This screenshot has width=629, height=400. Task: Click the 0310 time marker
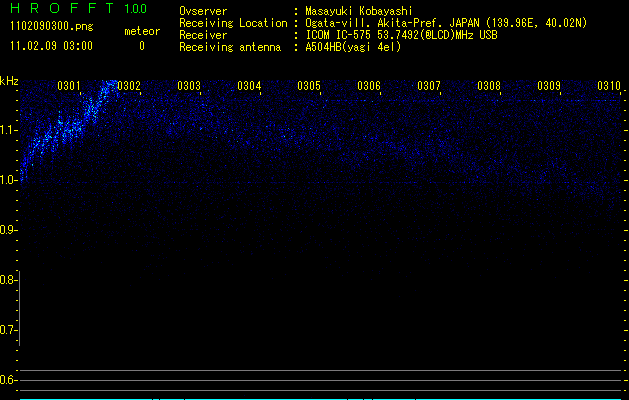[609, 86]
